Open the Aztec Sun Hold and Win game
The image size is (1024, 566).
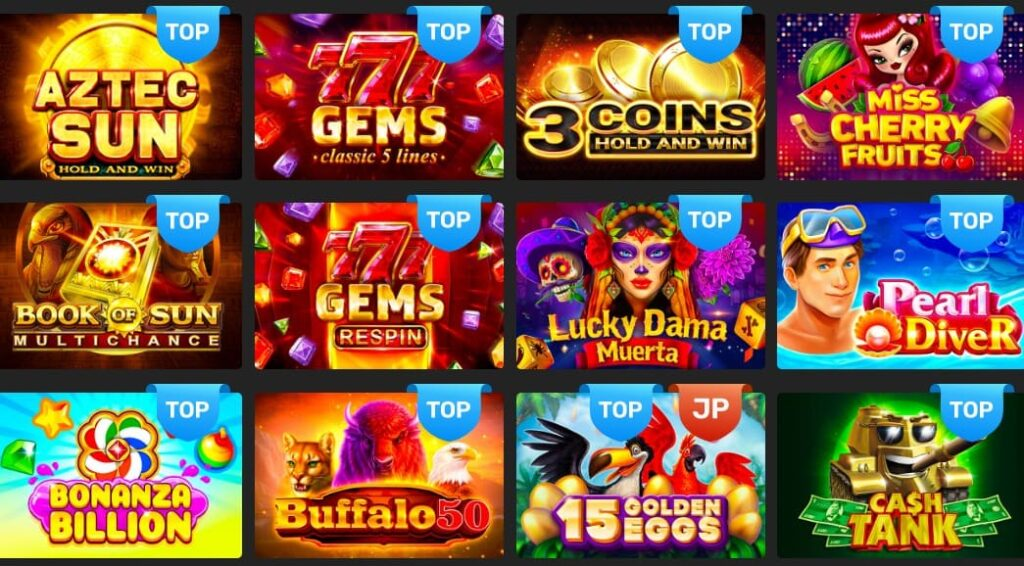120,97
